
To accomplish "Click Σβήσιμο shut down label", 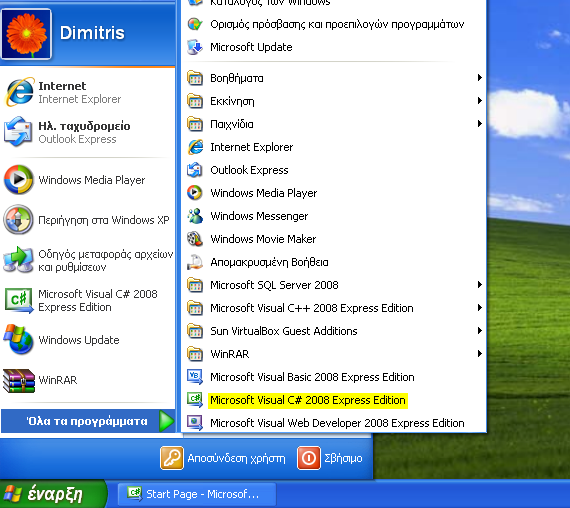I will click(343, 458).
